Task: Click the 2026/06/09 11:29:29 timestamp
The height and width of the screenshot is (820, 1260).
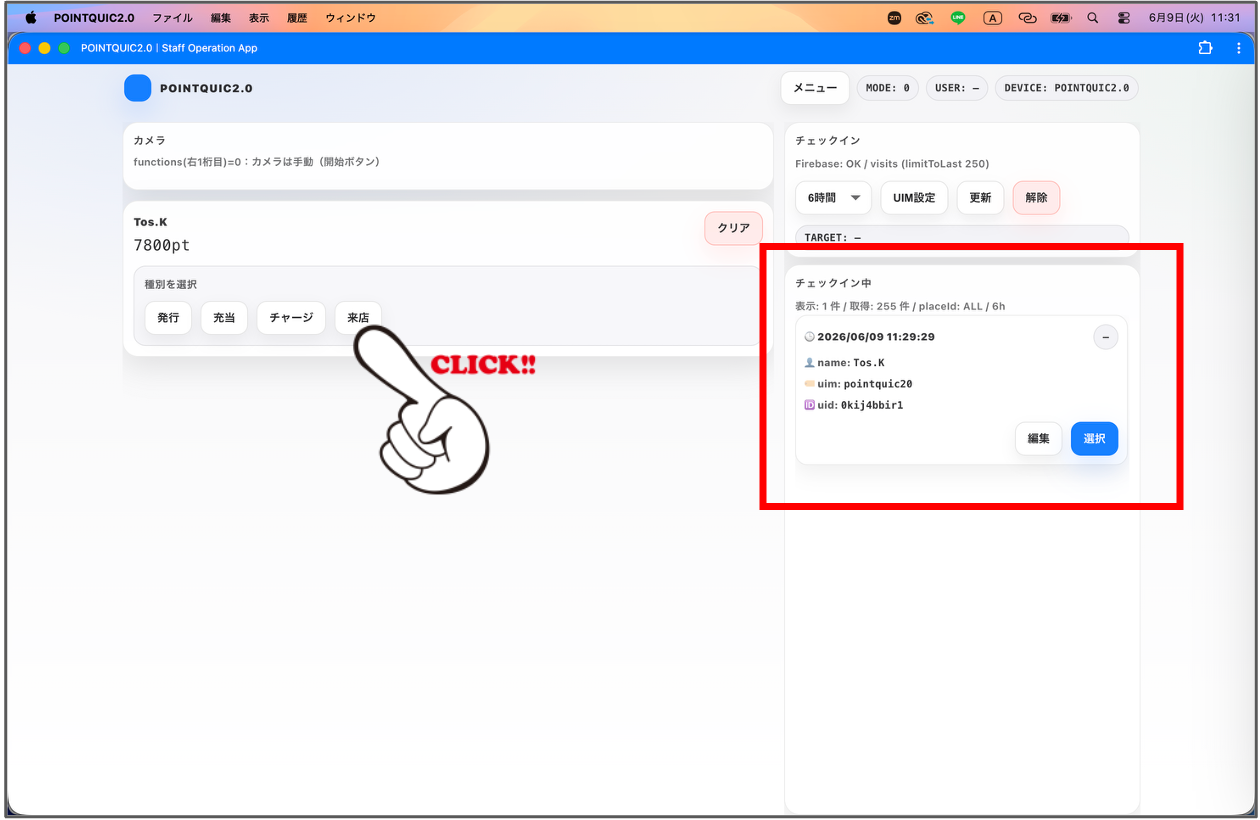Action: tap(870, 337)
